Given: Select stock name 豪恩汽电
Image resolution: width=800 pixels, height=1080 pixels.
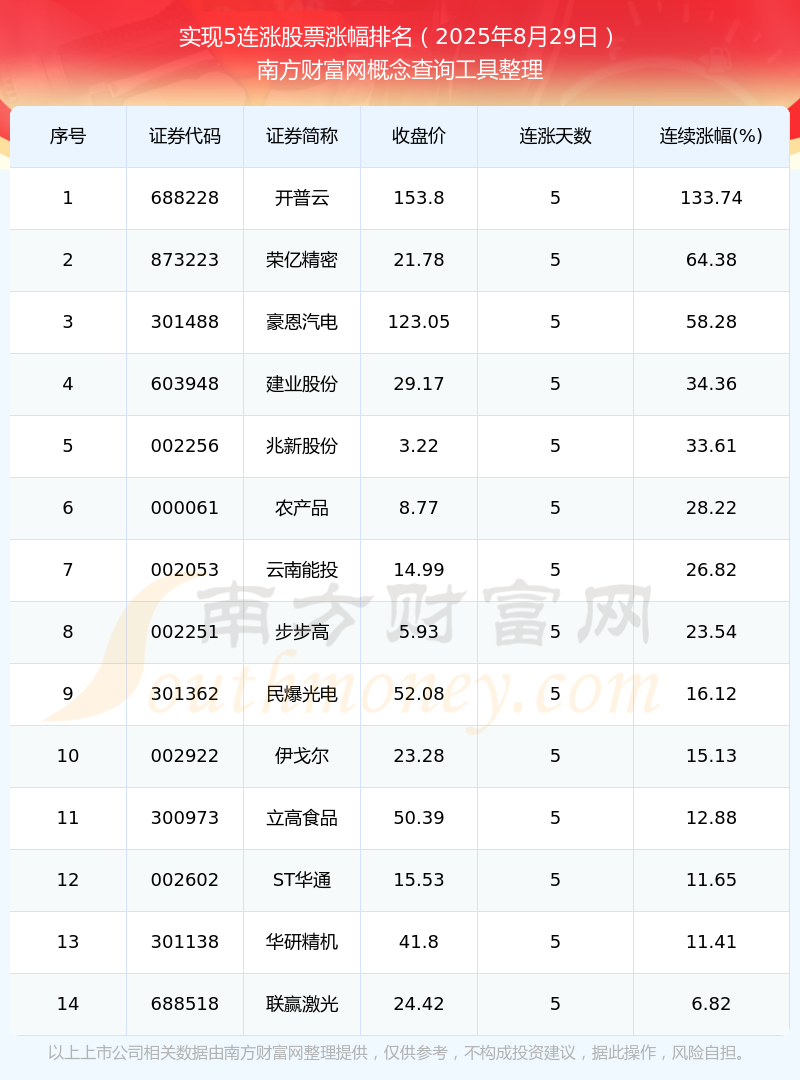Looking at the screenshot, I should click(x=302, y=322).
